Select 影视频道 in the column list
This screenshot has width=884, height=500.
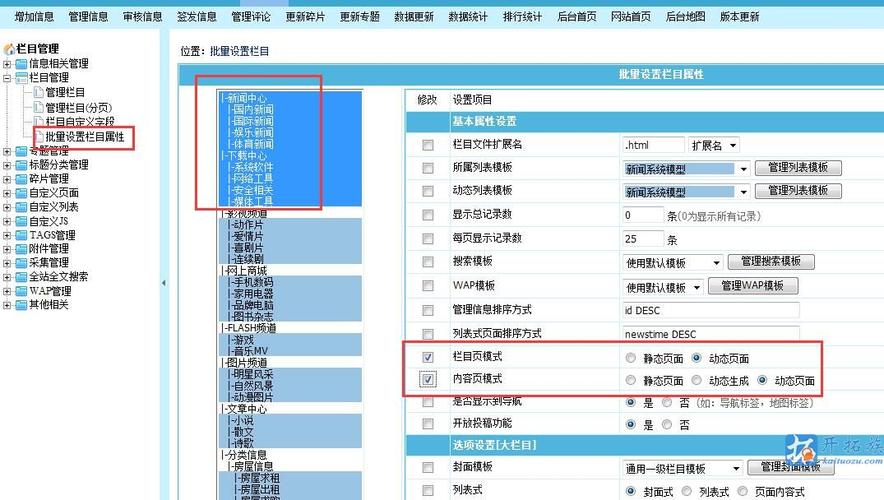[291, 214]
